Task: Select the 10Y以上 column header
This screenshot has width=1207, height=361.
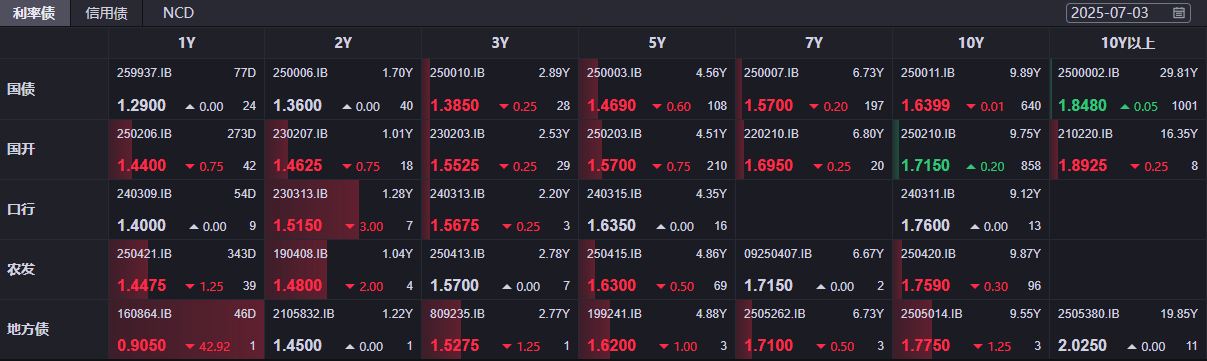Action: point(1127,43)
